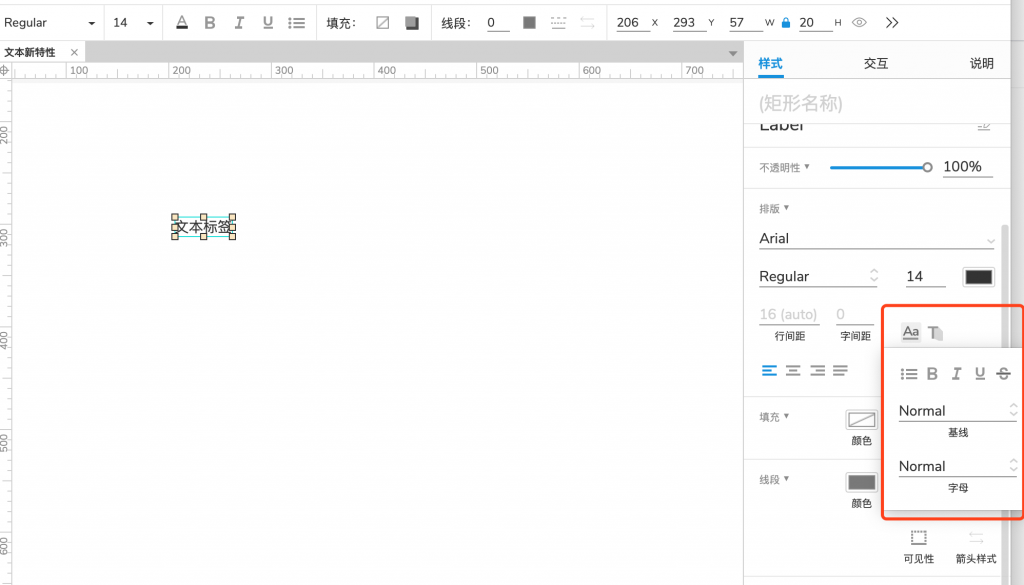This screenshot has width=1024, height=585.
Task: Center-align text in the style panel
Action: (793, 371)
